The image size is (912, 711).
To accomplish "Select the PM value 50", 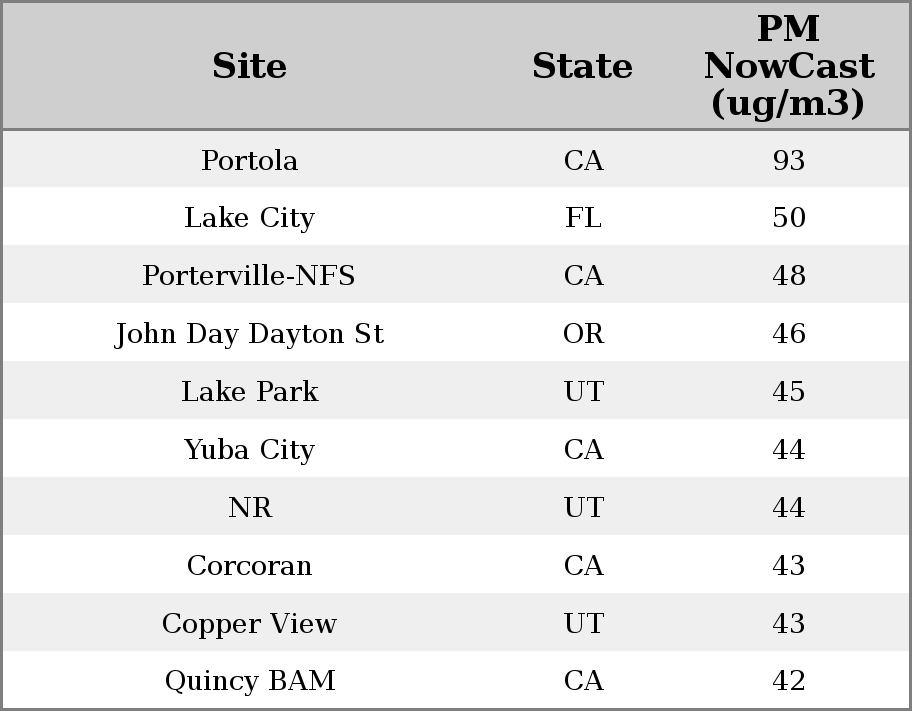I will coord(788,218).
